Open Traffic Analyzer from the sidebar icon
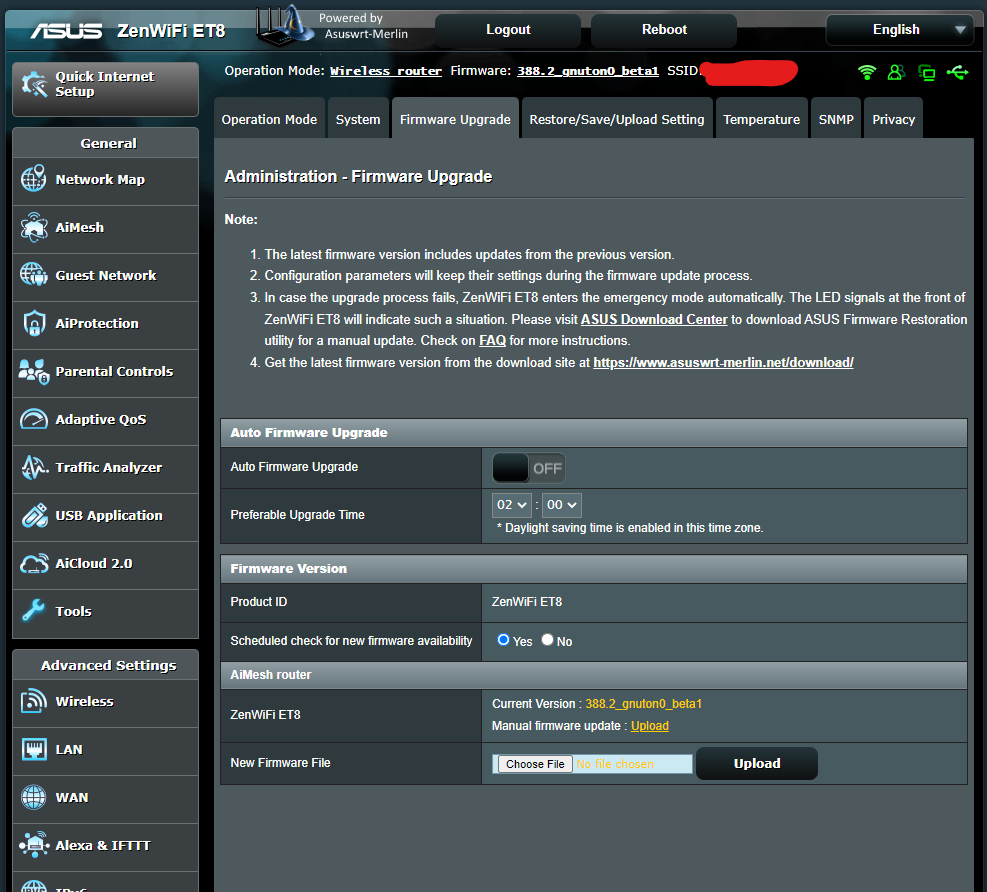987x892 pixels. pos(33,469)
